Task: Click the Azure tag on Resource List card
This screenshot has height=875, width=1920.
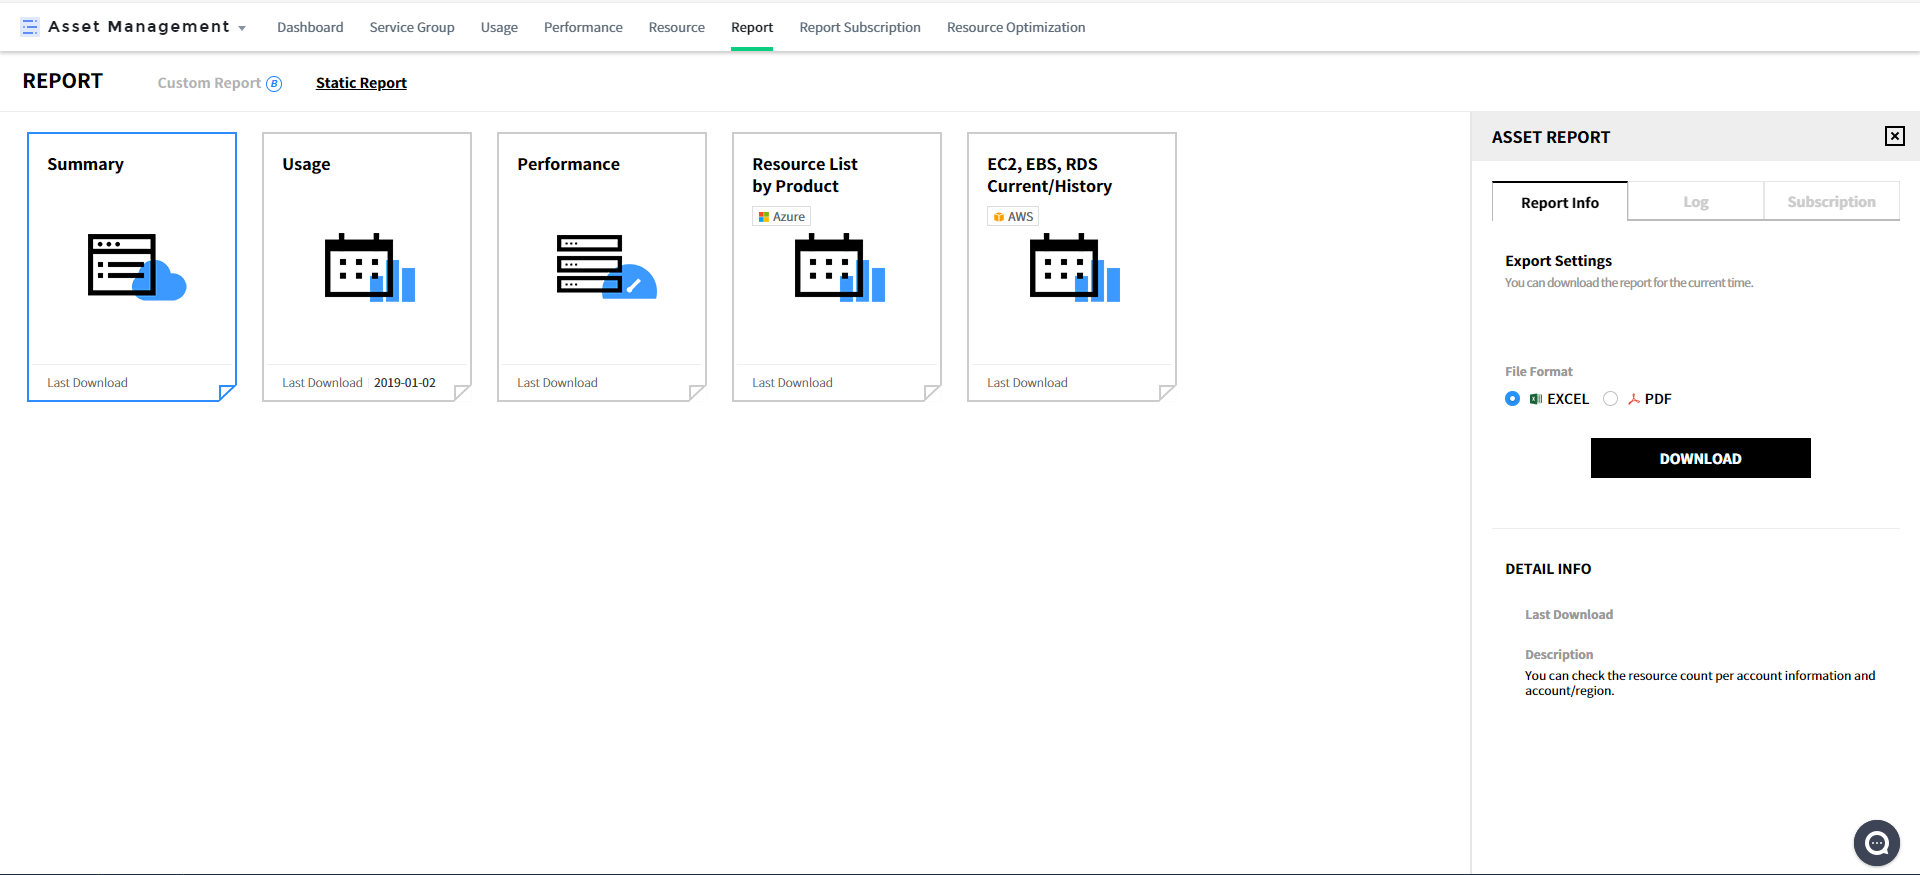Action: pos(781,217)
